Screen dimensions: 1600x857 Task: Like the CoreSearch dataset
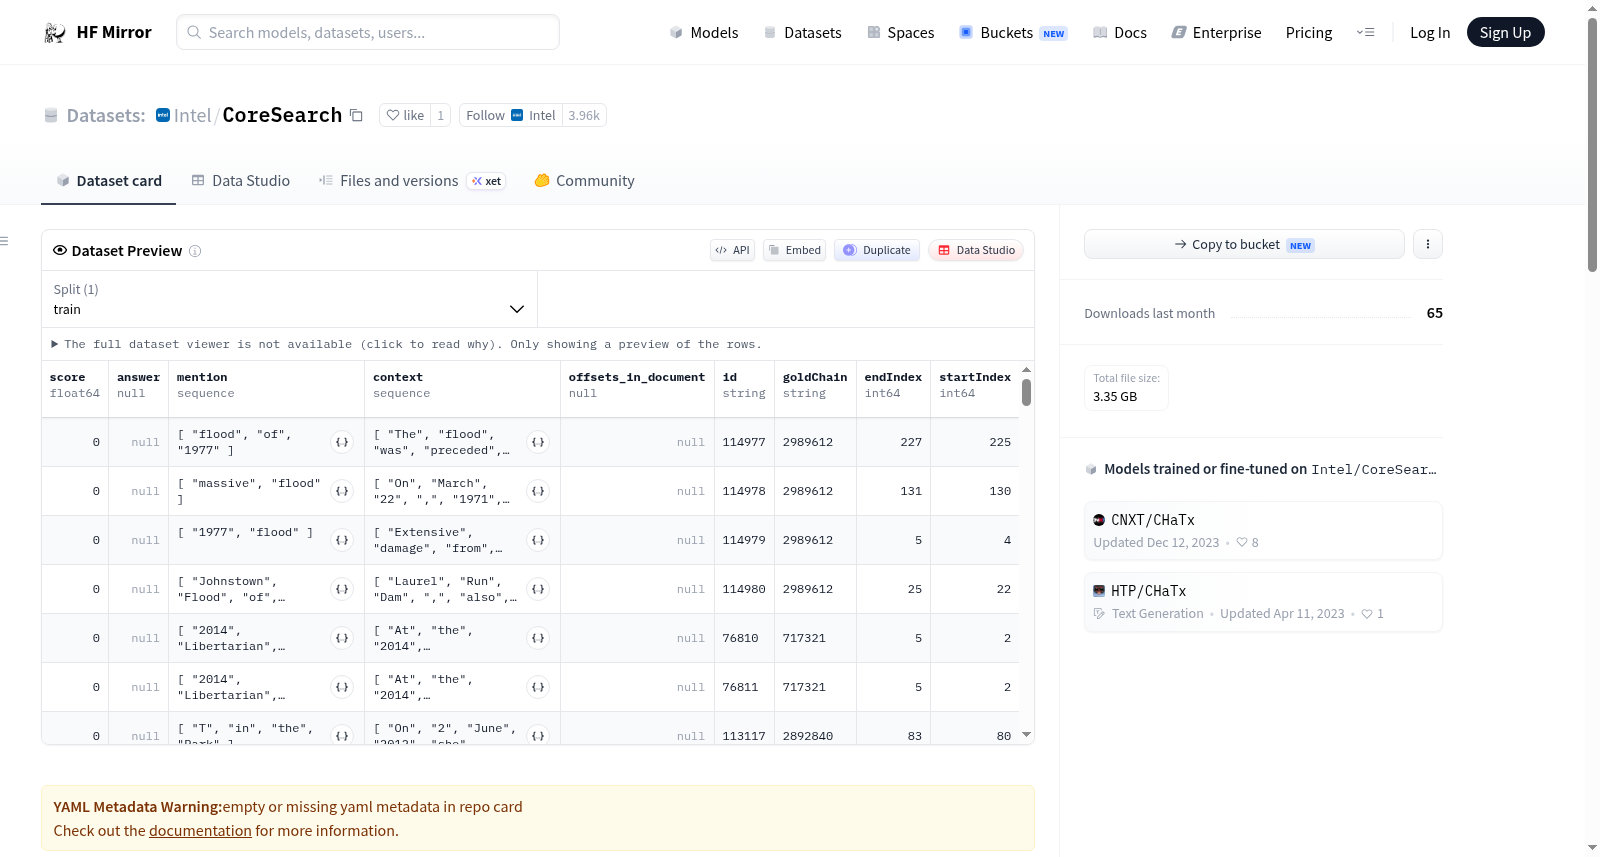pyautogui.click(x=405, y=115)
